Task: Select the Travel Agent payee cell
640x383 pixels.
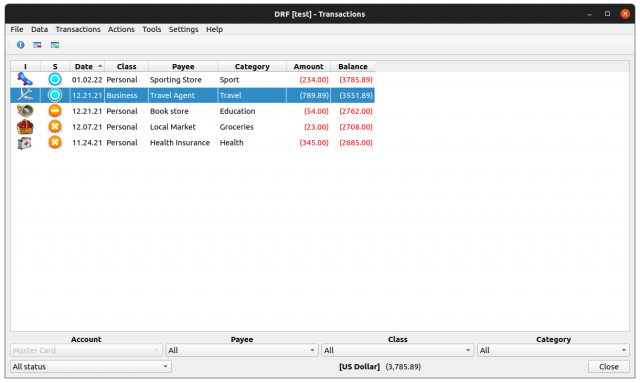Action: click(183, 95)
